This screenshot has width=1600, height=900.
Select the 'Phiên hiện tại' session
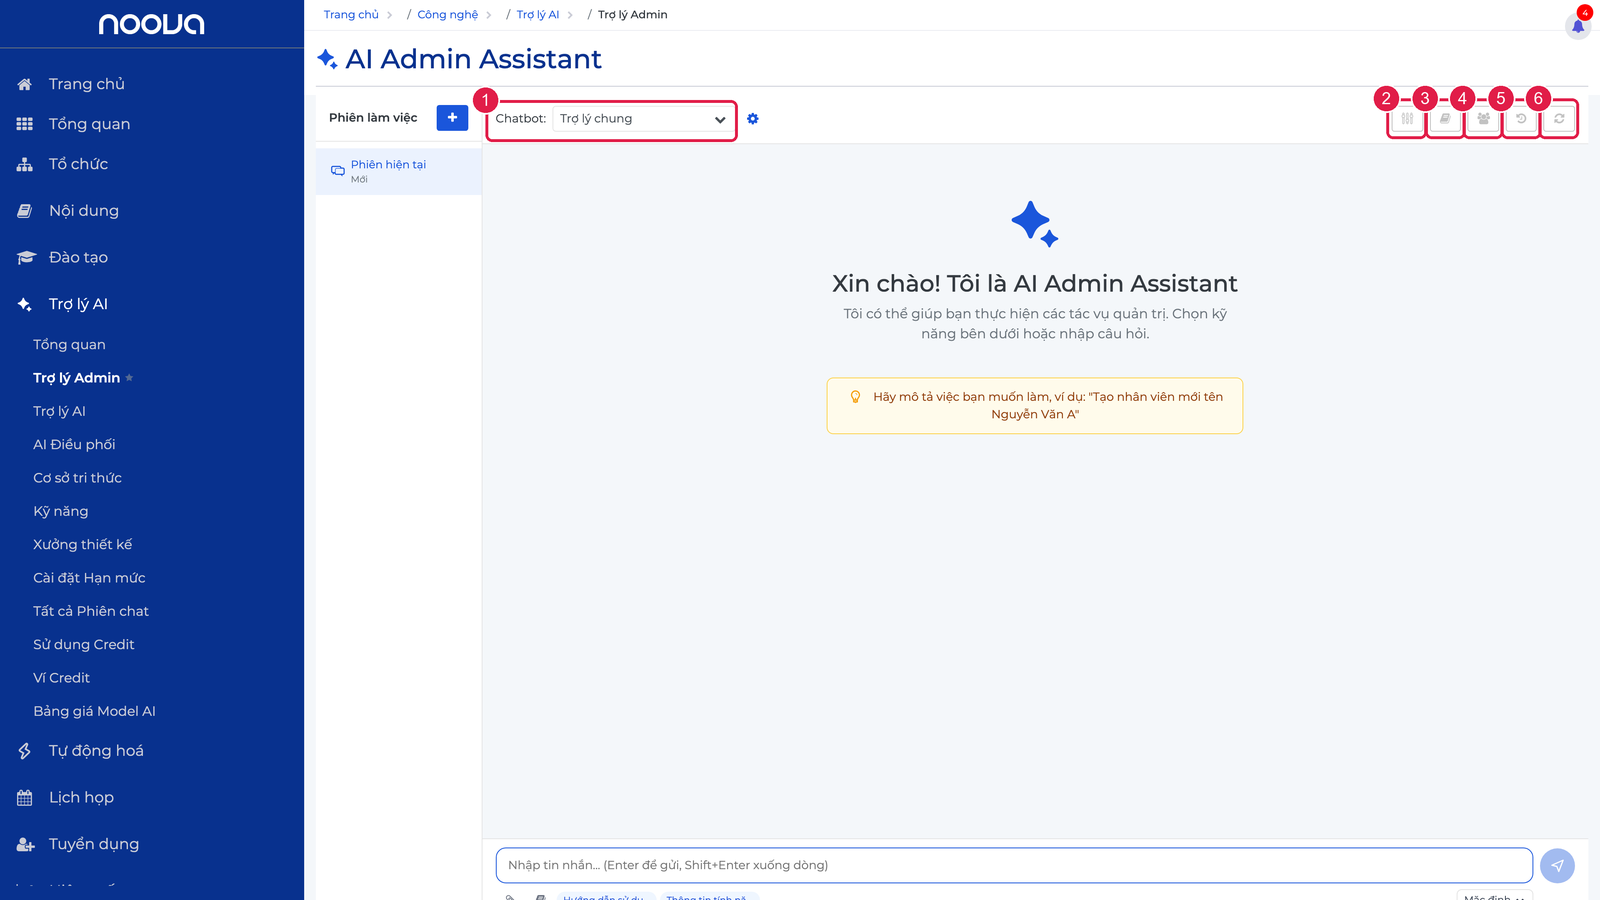tap(399, 171)
